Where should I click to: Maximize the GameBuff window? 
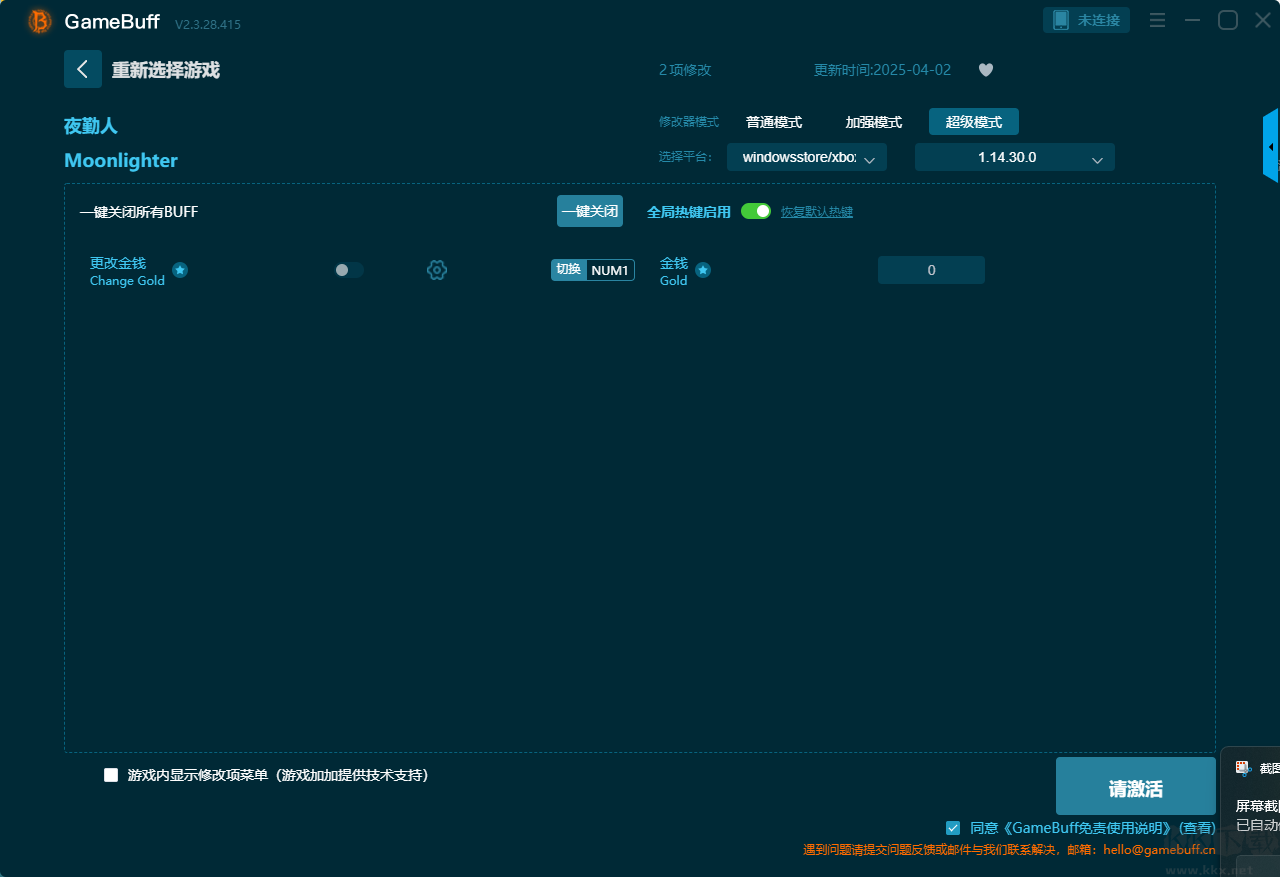tap(1227, 20)
